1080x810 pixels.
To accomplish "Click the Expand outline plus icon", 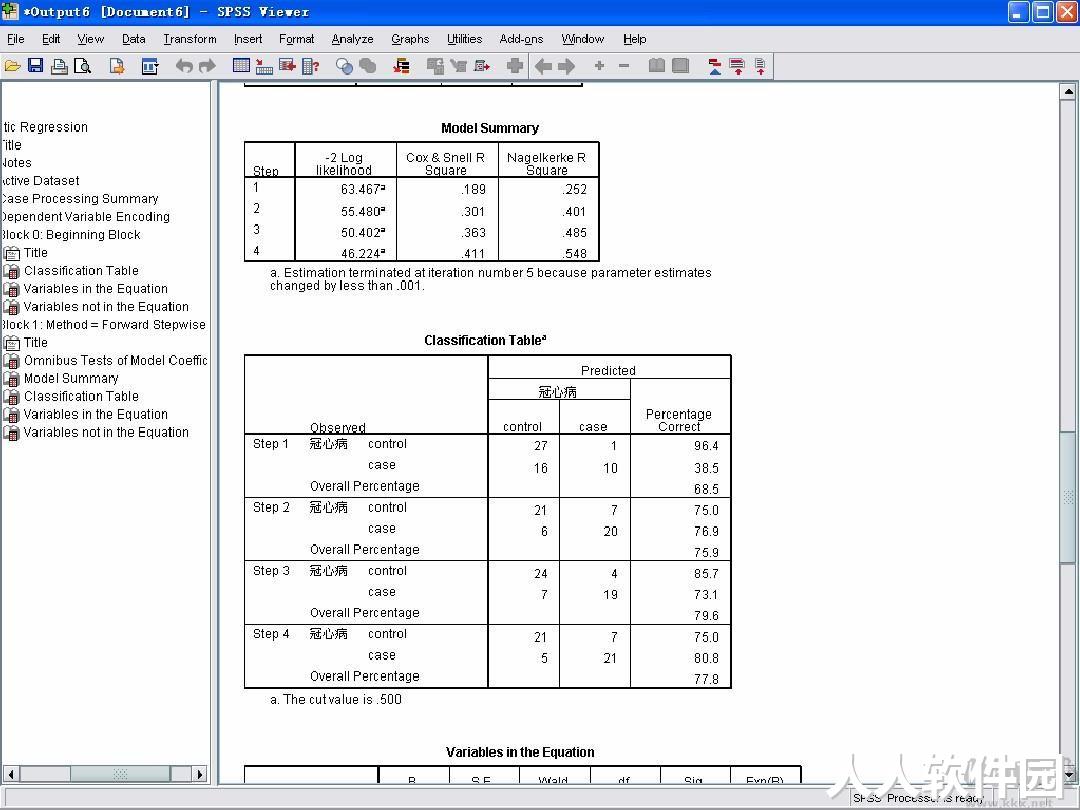I will pyautogui.click(x=599, y=65).
